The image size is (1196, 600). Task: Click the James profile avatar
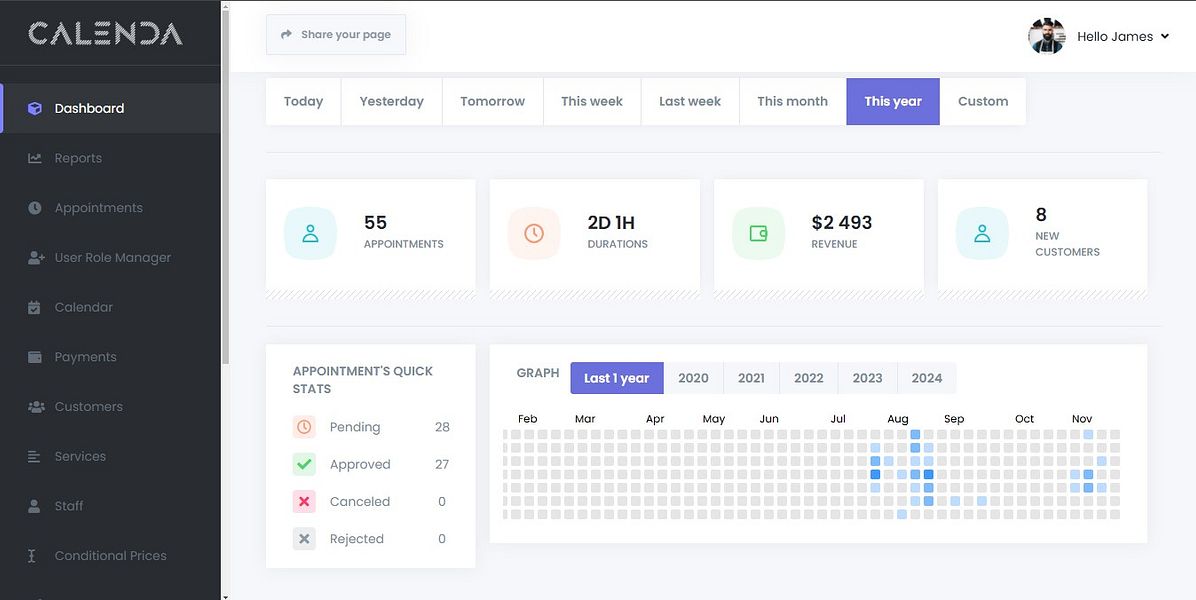pos(1046,37)
